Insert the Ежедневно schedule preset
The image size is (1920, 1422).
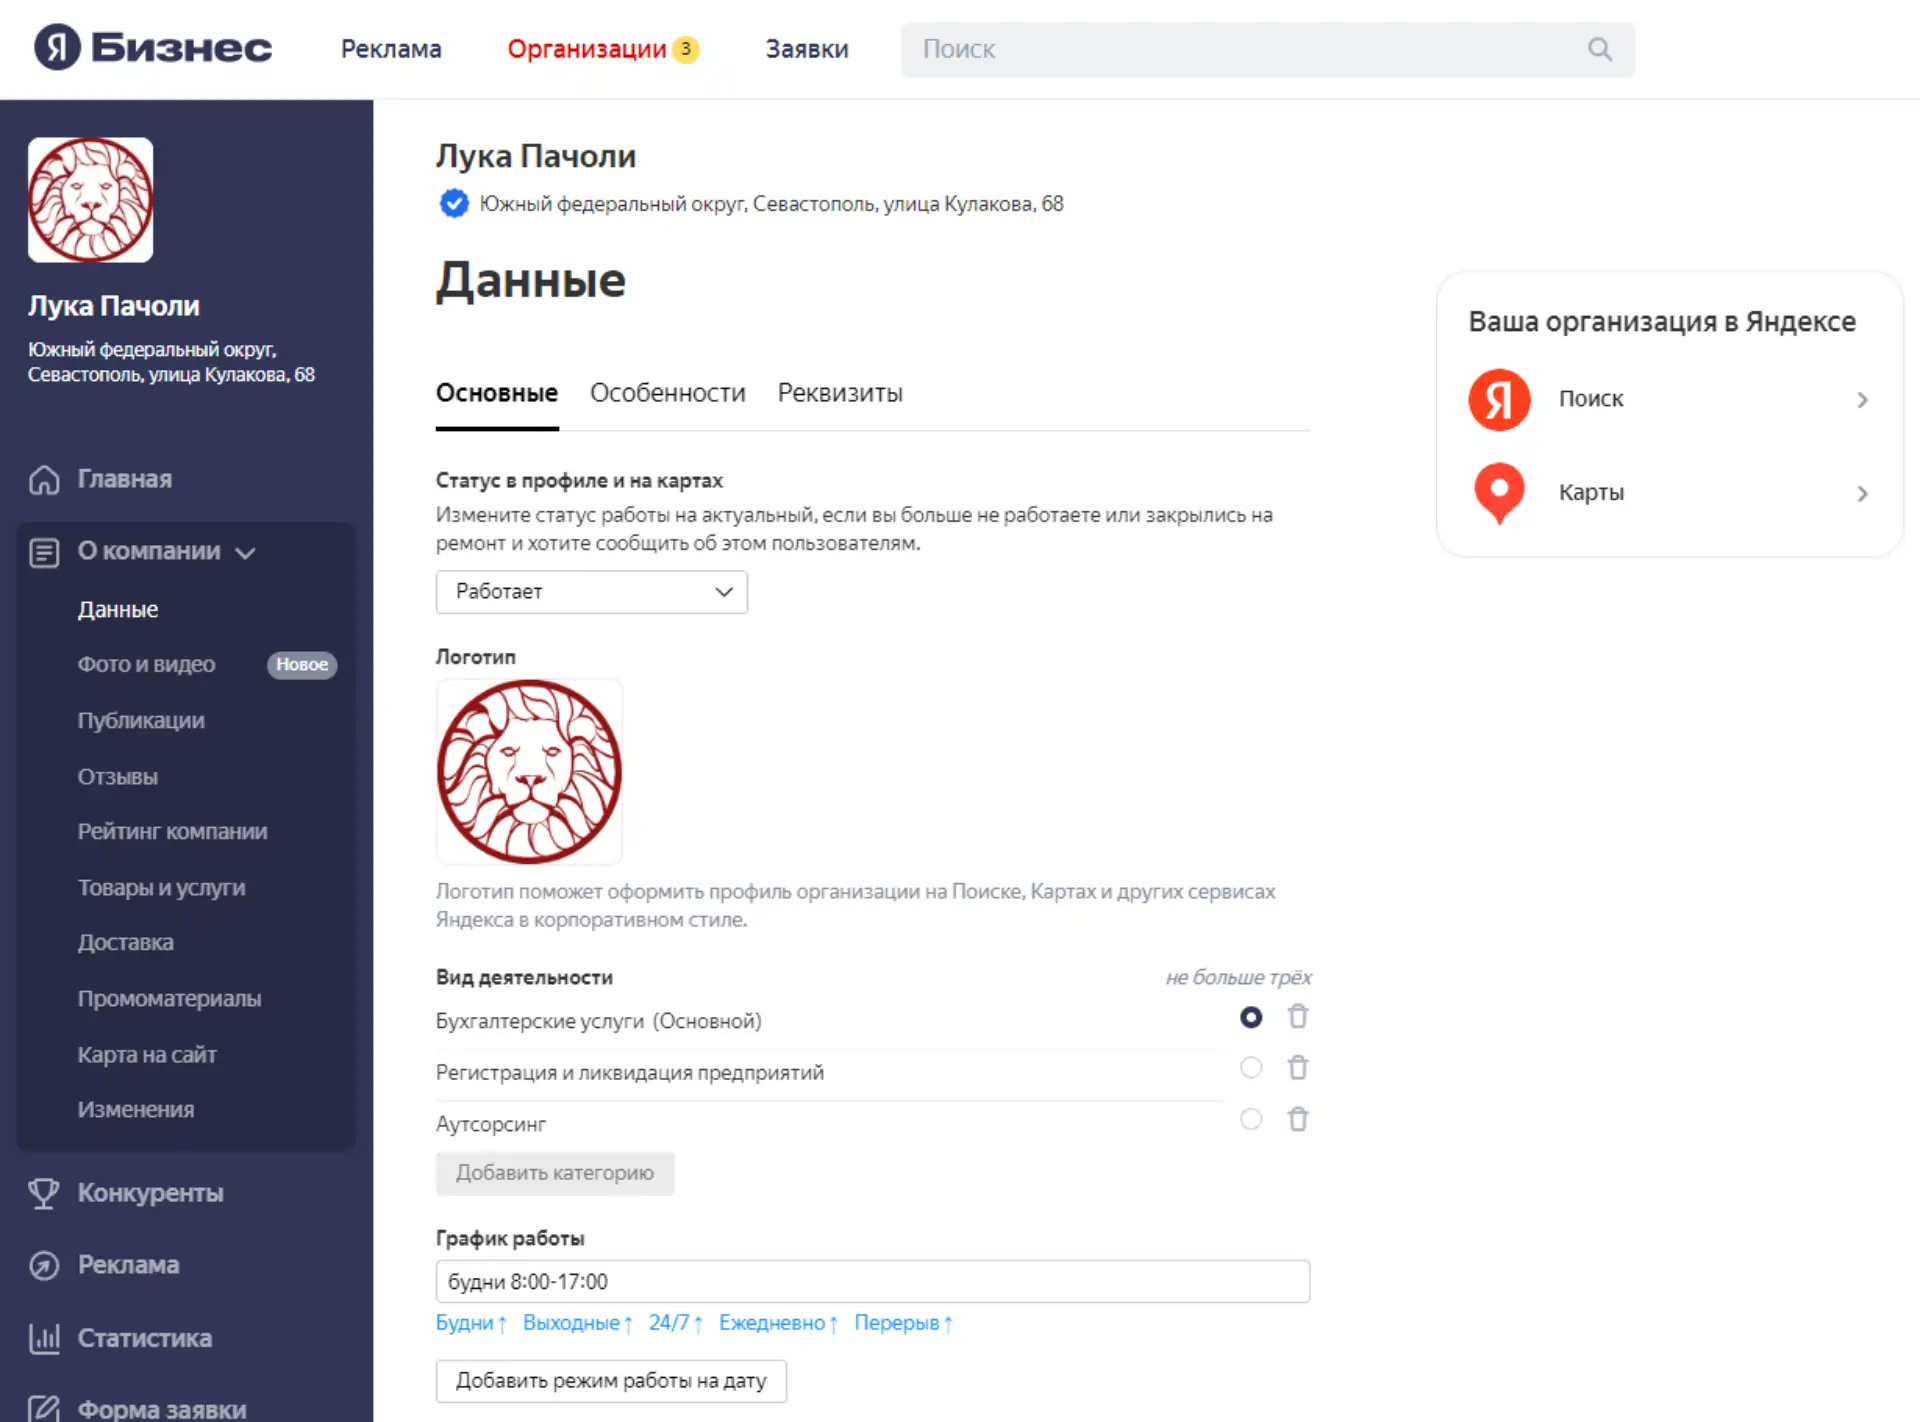pyautogui.click(x=778, y=1323)
